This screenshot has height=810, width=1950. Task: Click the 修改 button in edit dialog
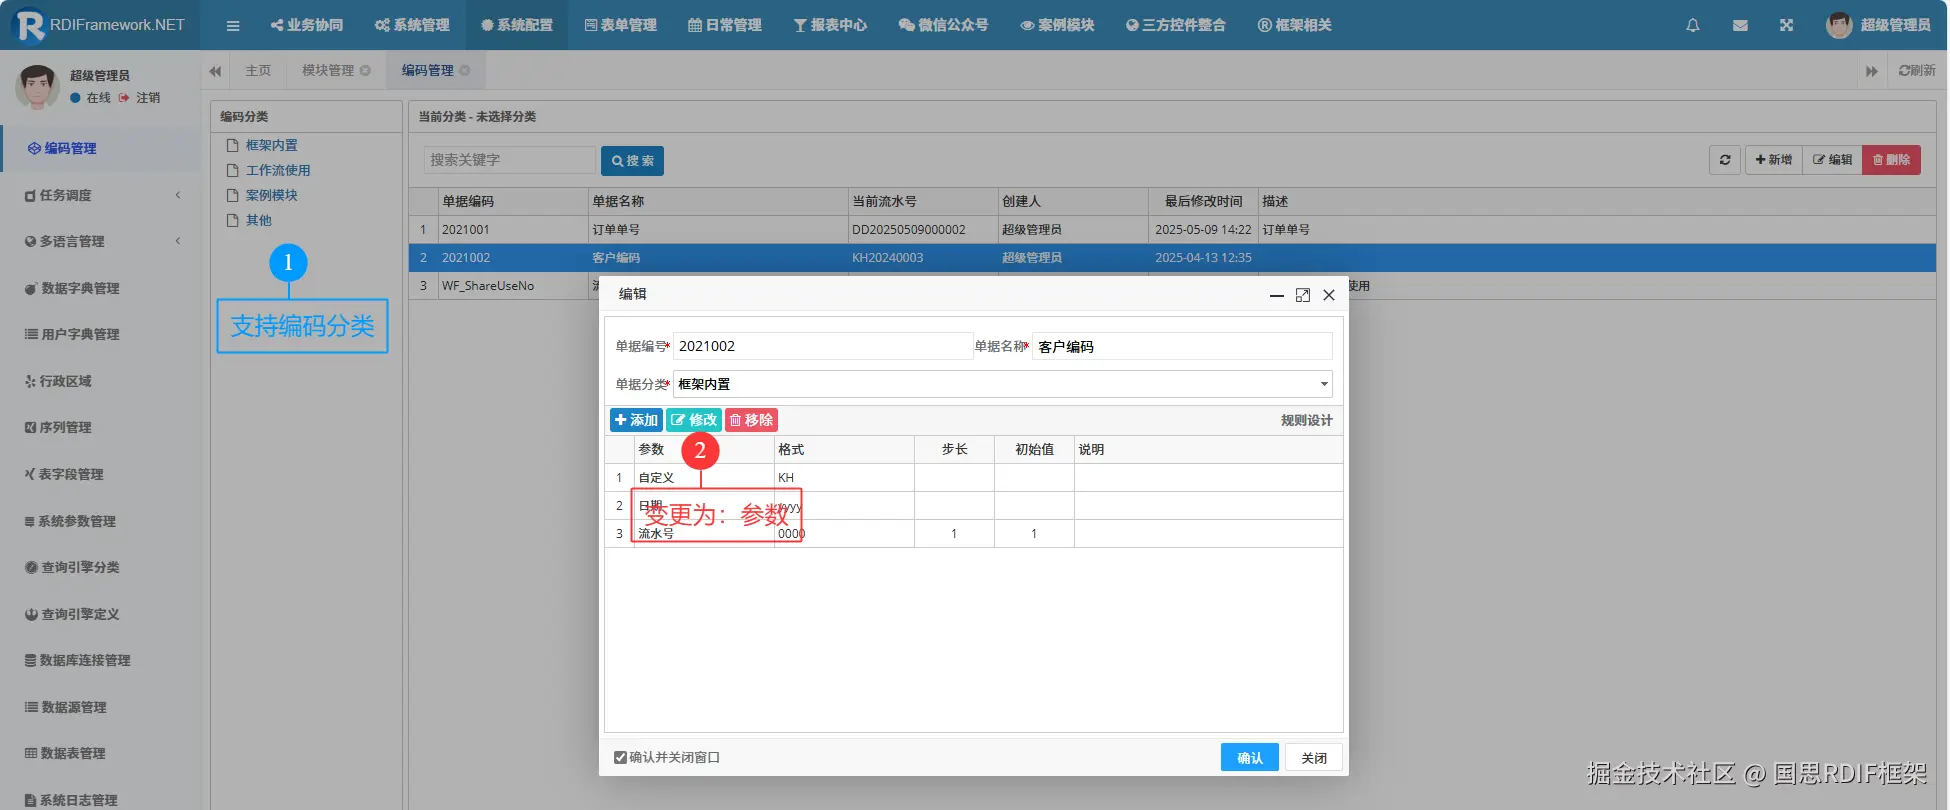(694, 420)
